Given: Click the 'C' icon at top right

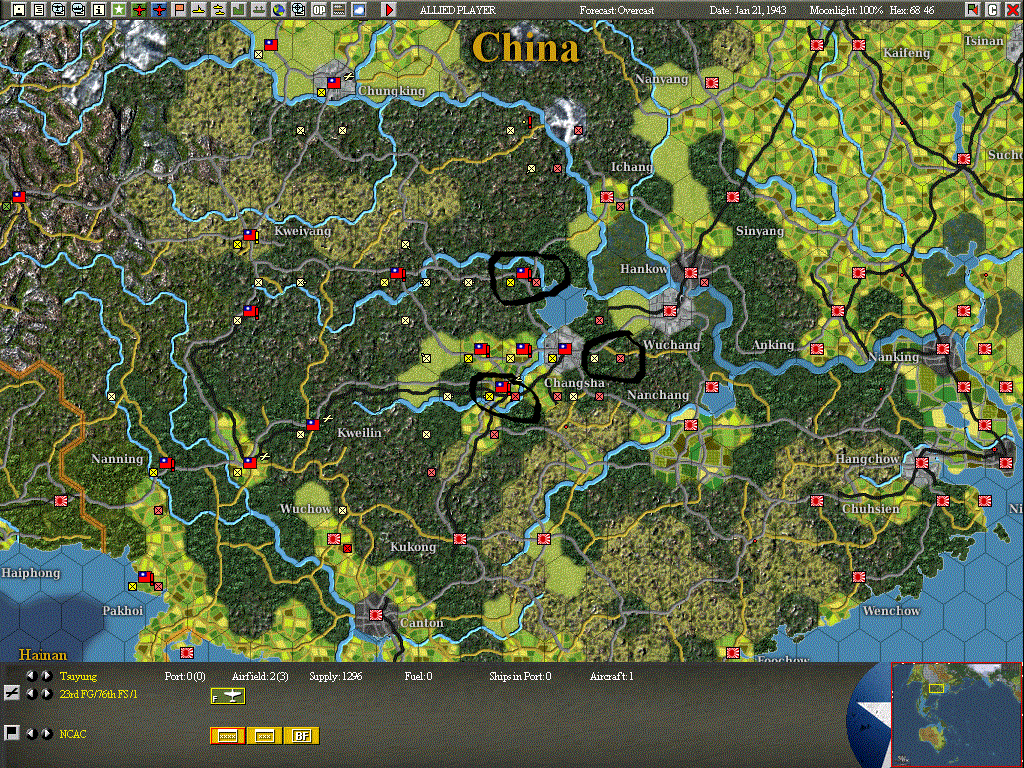Looking at the screenshot, I should [993, 9].
